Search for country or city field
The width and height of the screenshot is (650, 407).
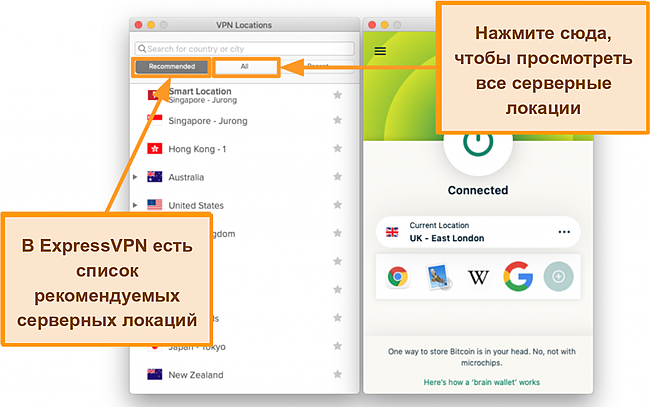tap(245, 49)
